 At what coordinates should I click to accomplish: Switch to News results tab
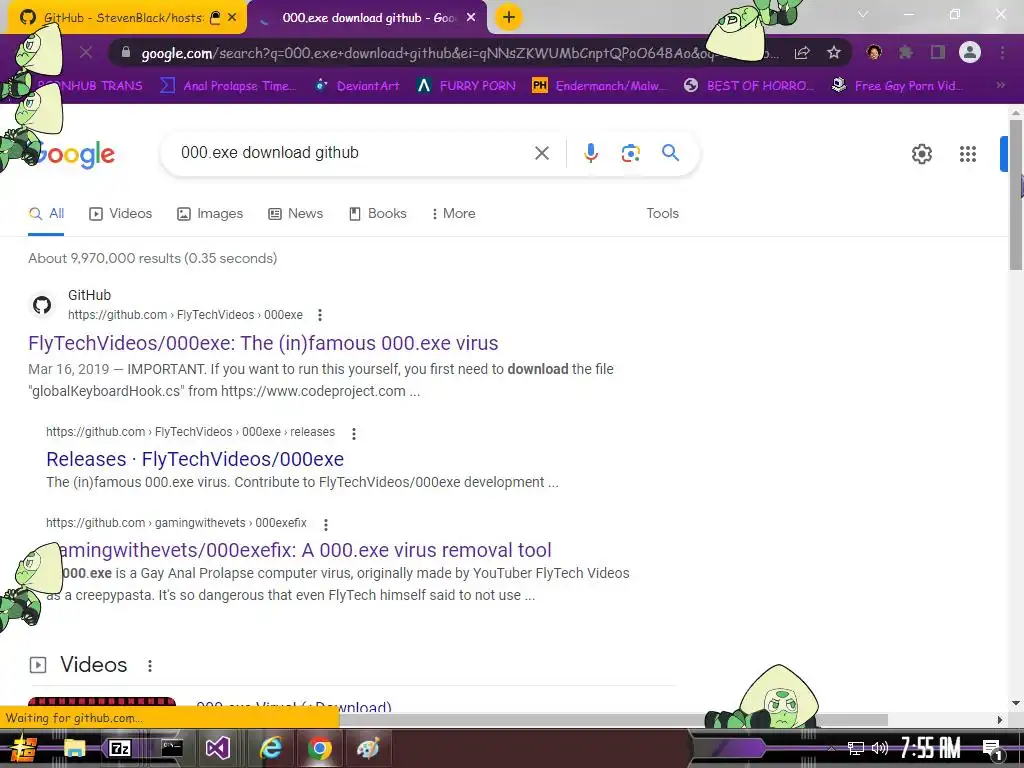296,214
